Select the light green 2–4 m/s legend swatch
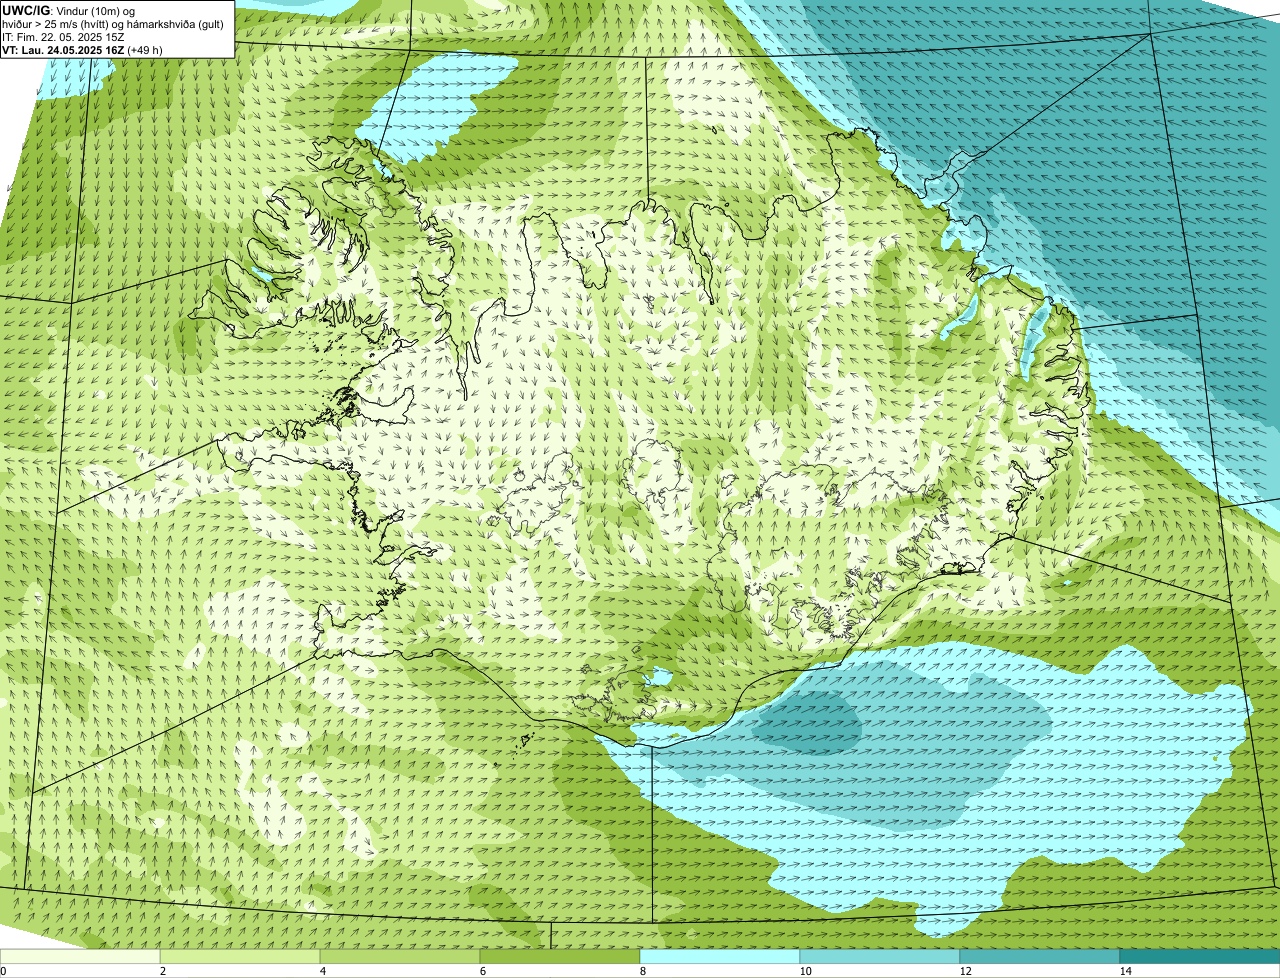Screen dimensions: 1280x978 [240, 956]
